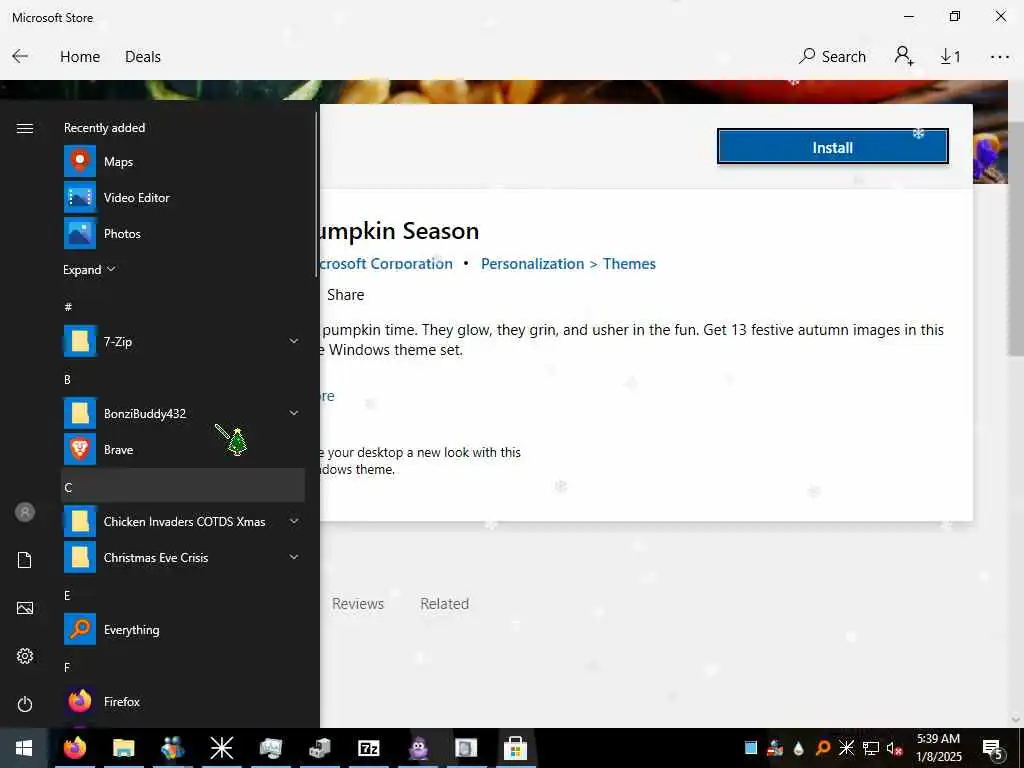Open the Store See more ellipsis menu
Screen dimensions: 1024x768
[x=1000, y=57]
